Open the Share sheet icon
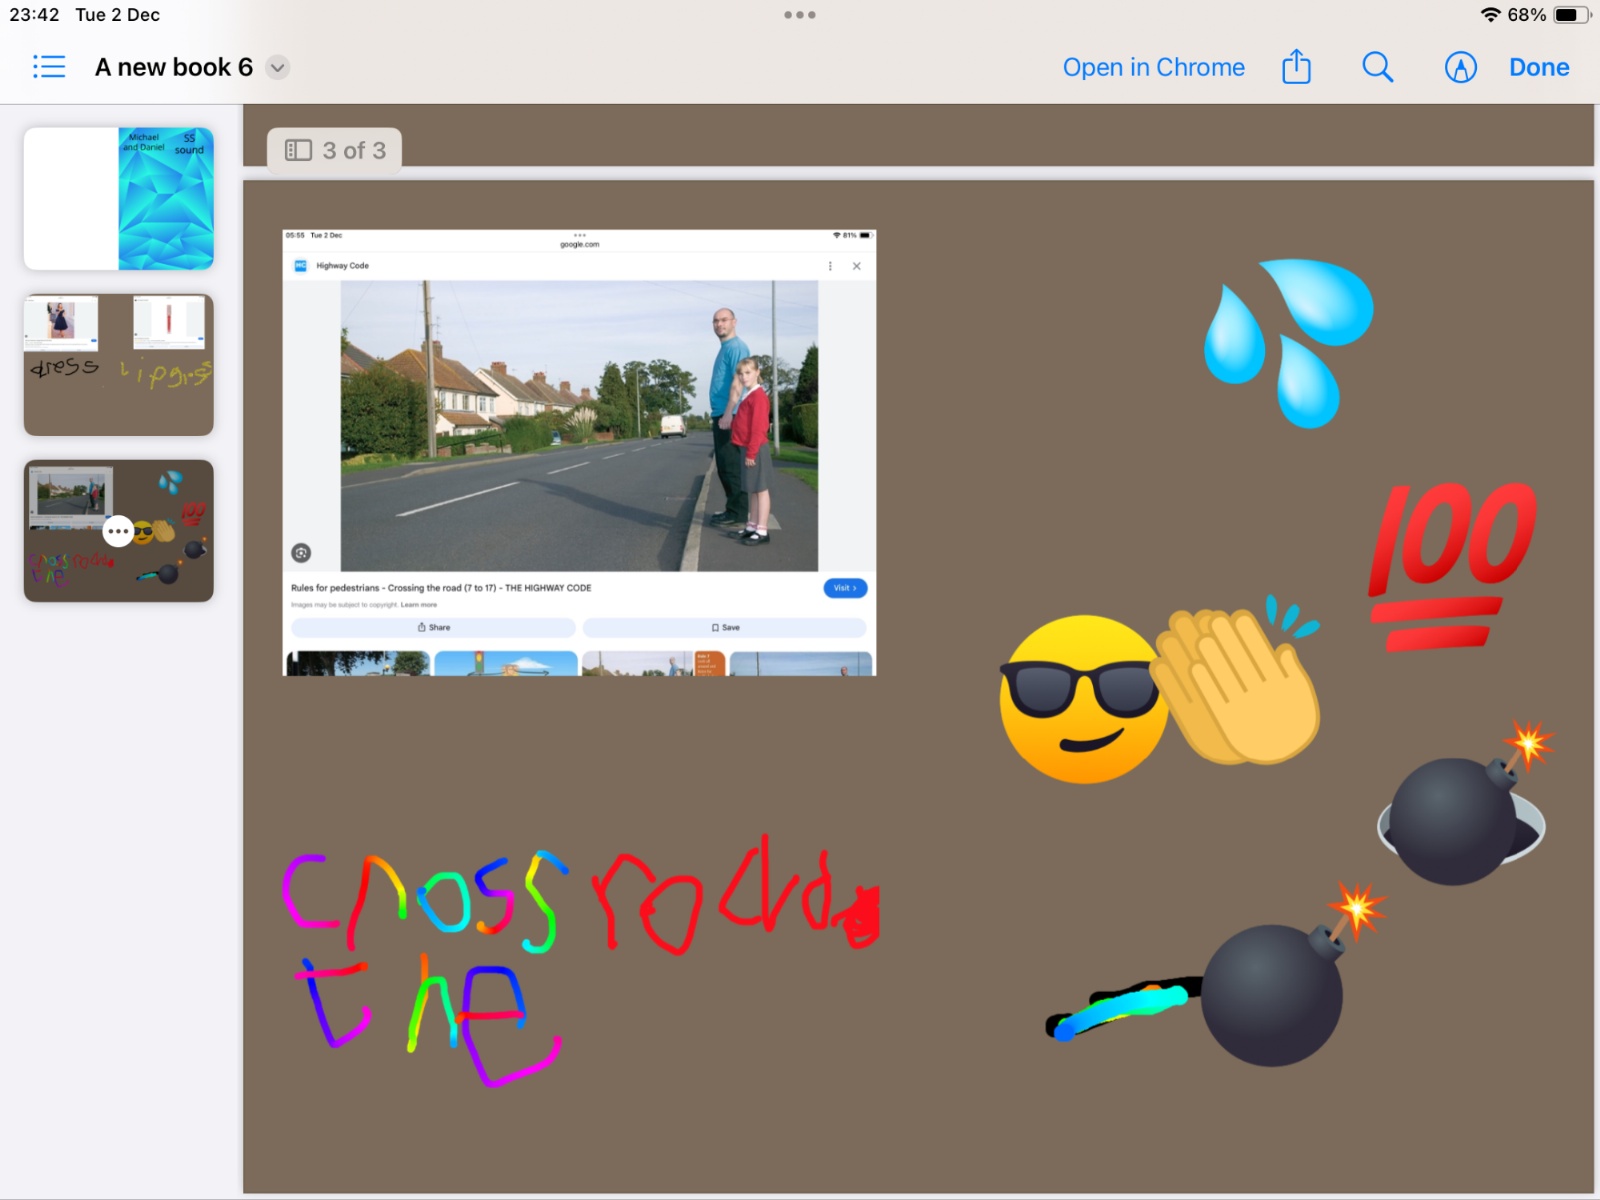The width and height of the screenshot is (1600, 1200). tap(1296, 67)
